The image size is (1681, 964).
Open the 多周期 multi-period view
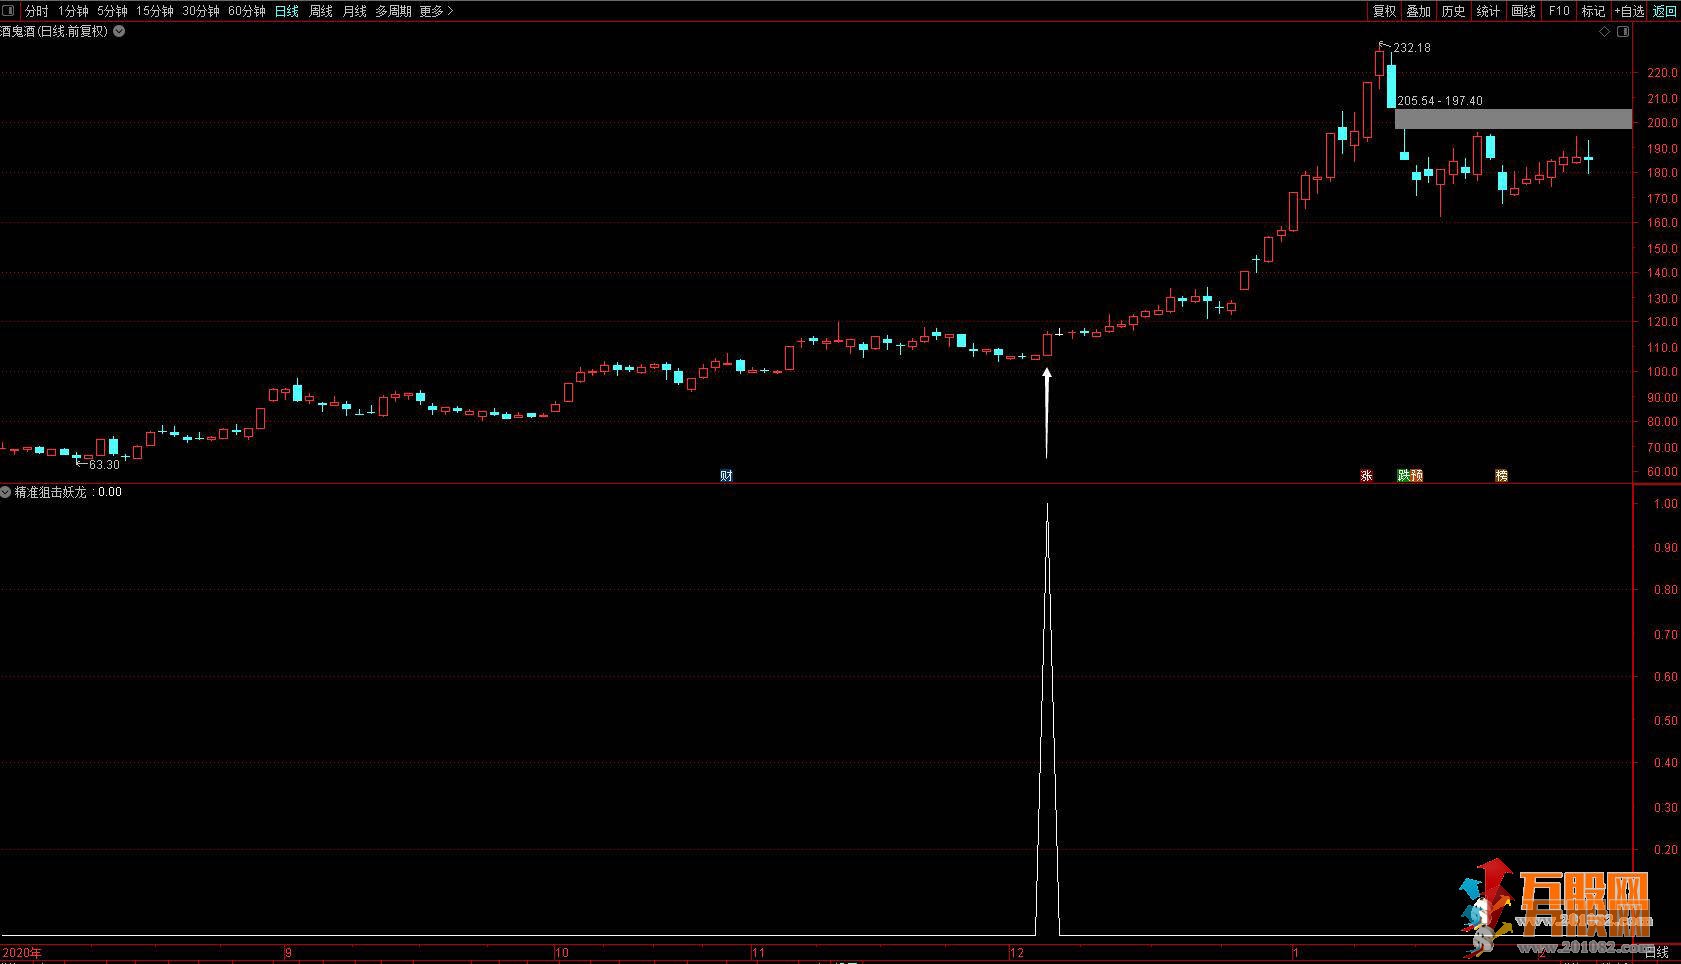coord(394,11)
